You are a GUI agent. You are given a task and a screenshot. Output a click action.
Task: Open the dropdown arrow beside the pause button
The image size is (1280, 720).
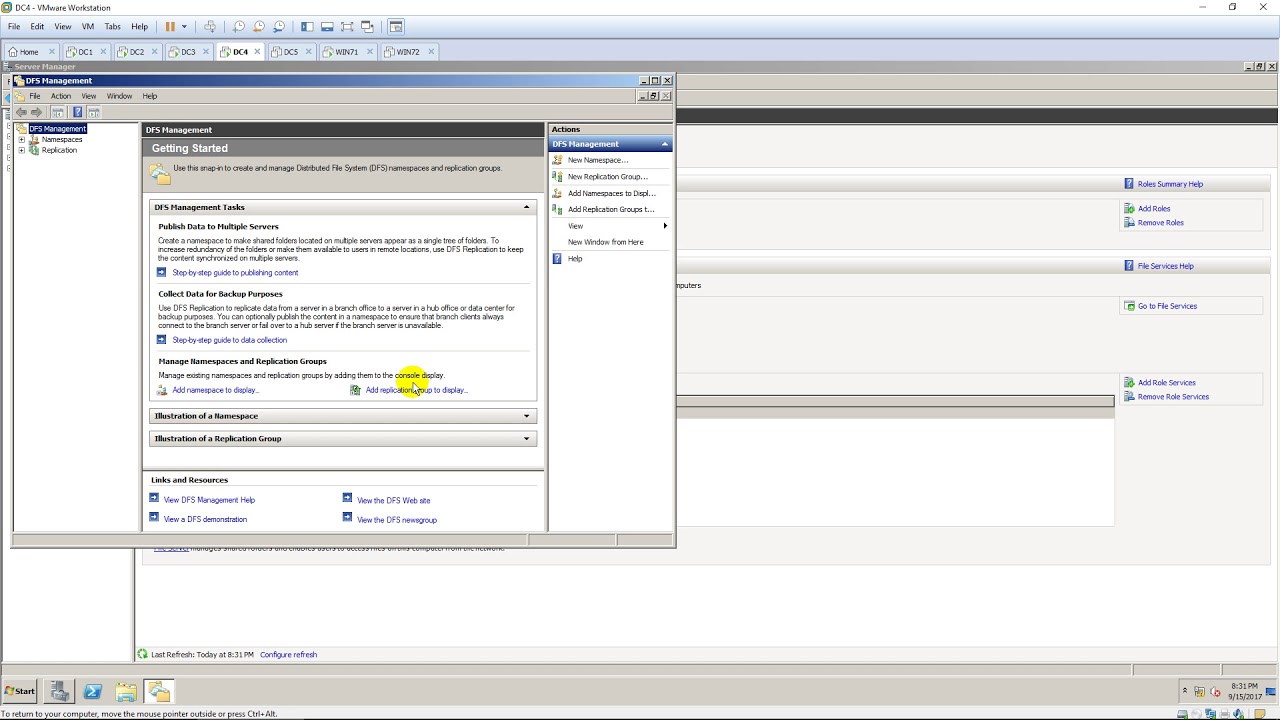(x=184, y=27)
